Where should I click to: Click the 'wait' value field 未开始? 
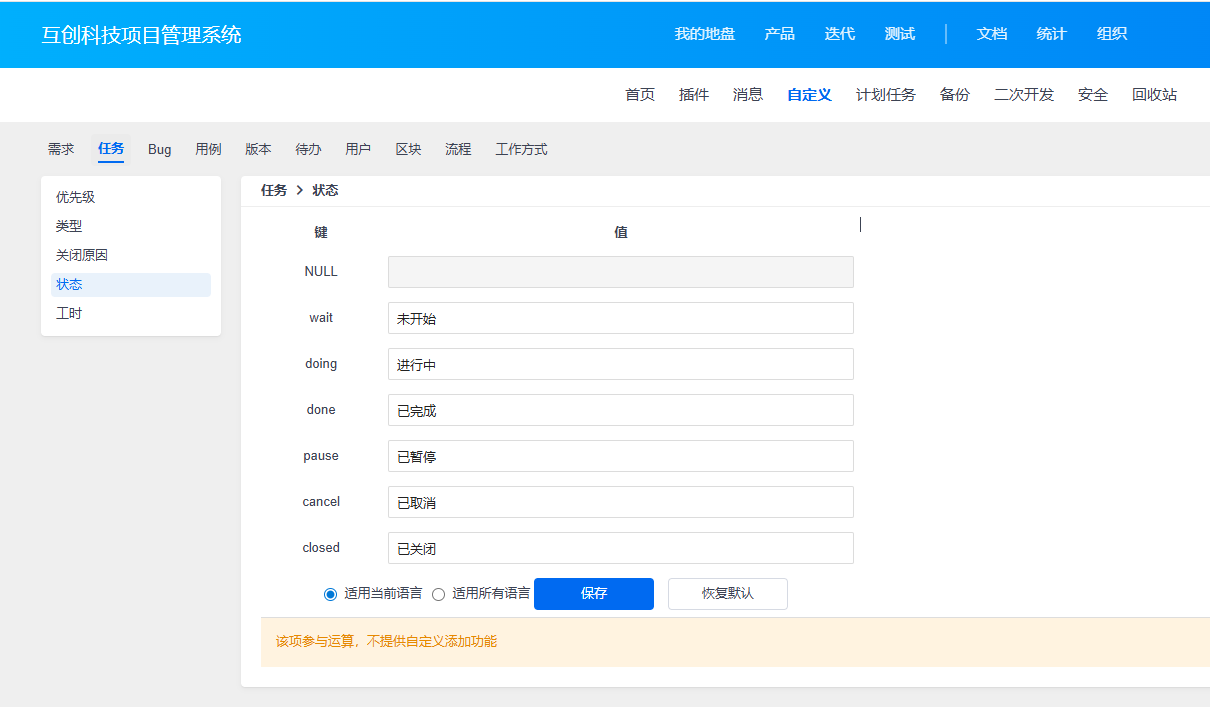pos(620,319)
